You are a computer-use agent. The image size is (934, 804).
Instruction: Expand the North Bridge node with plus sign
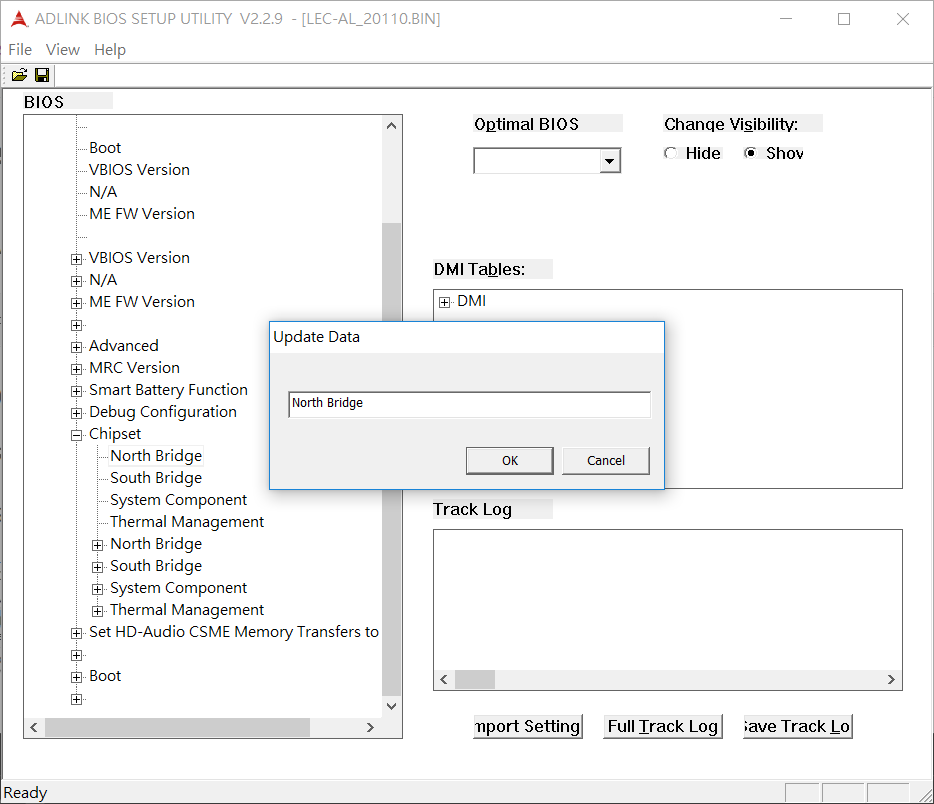(x=98, y=545)
